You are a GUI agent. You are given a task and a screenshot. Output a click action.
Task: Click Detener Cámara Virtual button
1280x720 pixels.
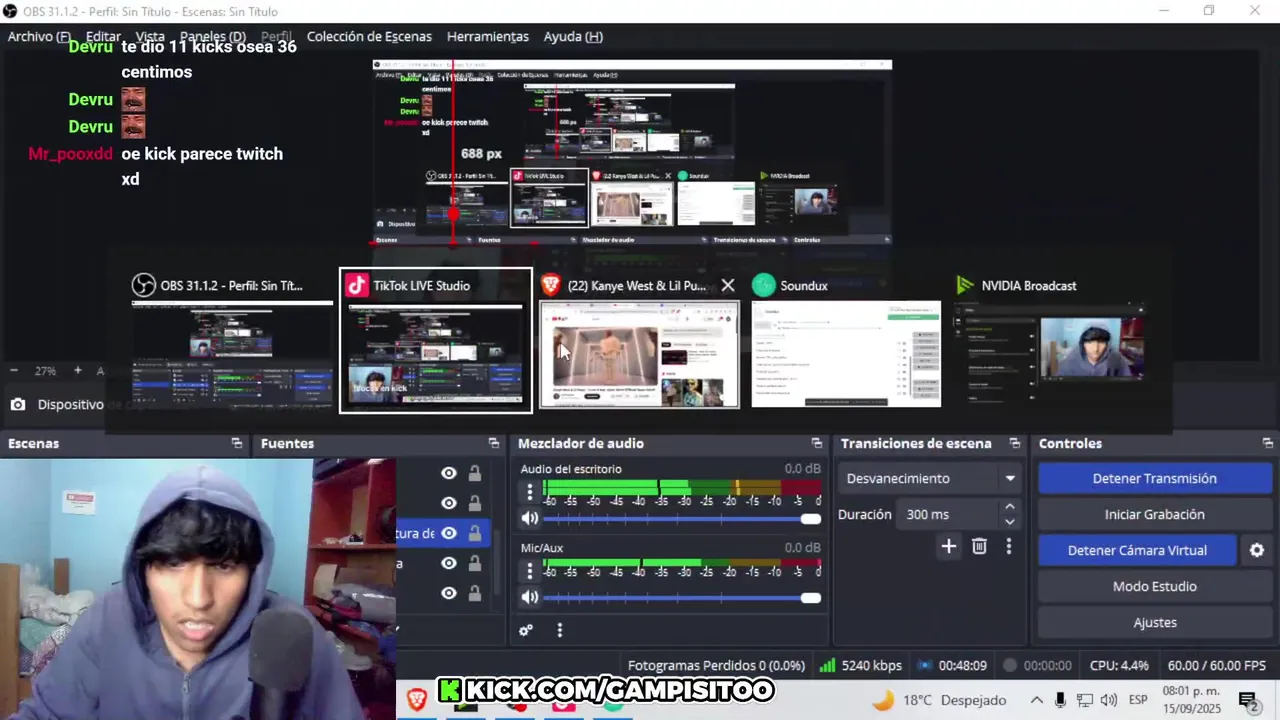pos(1137,550)
